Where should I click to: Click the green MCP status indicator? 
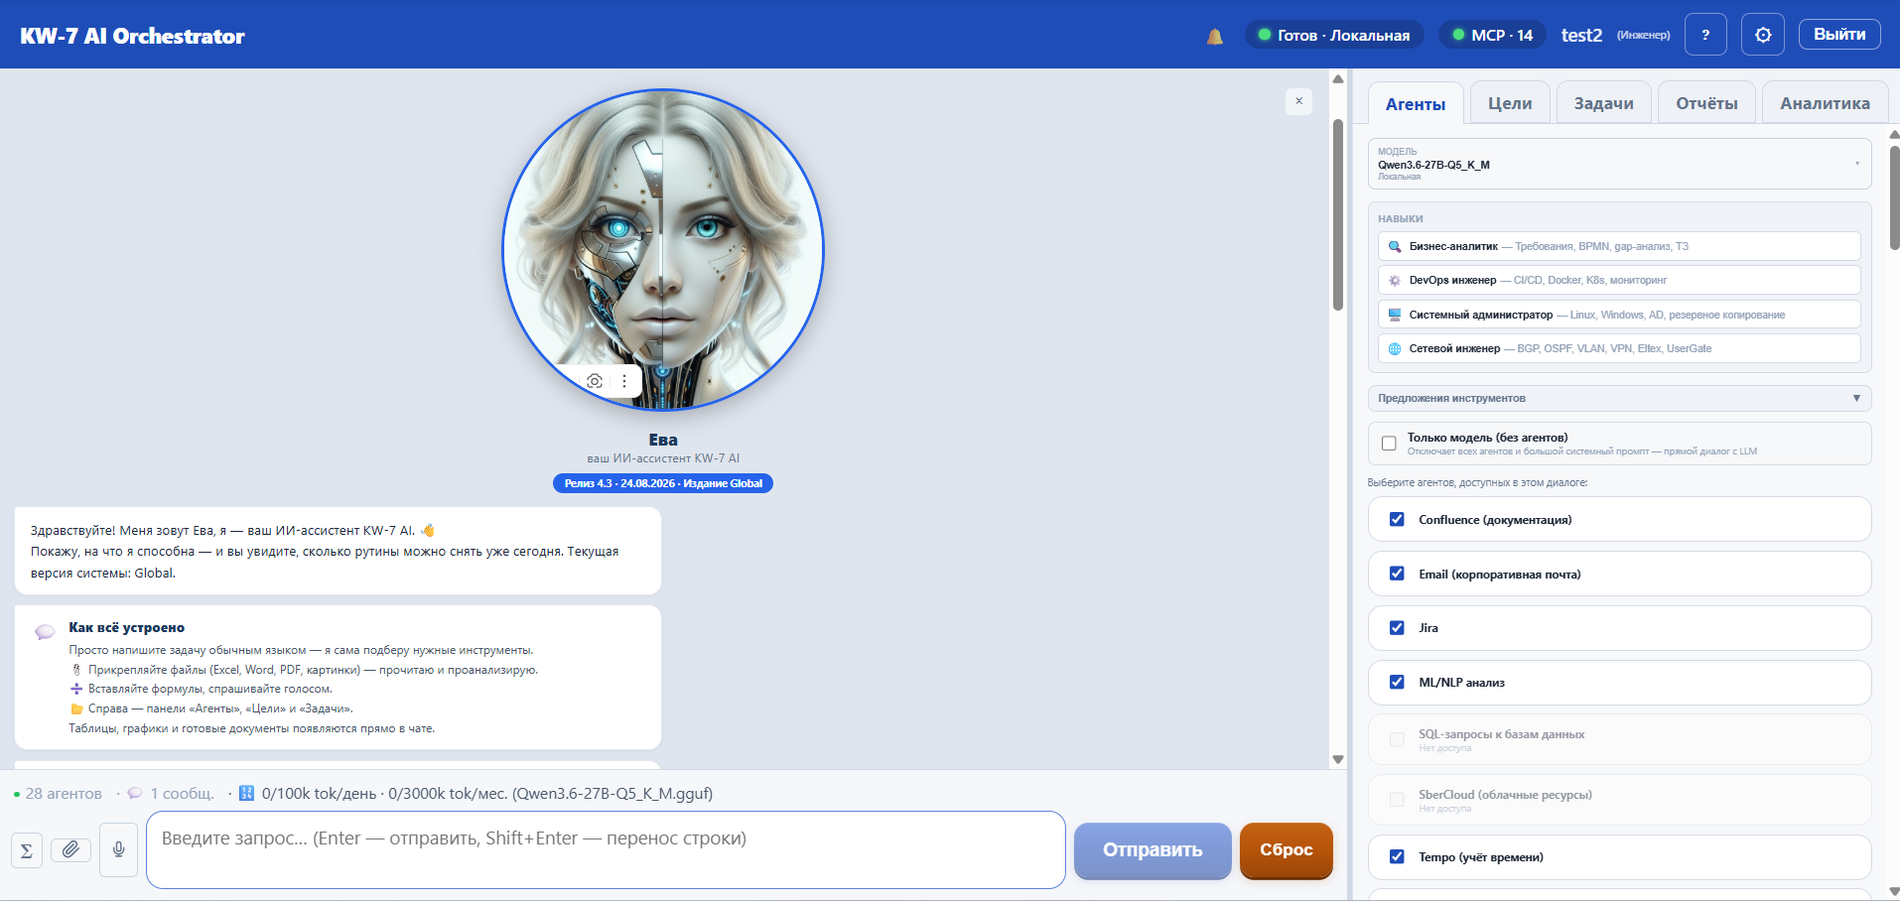click(x=1458, y=35)
